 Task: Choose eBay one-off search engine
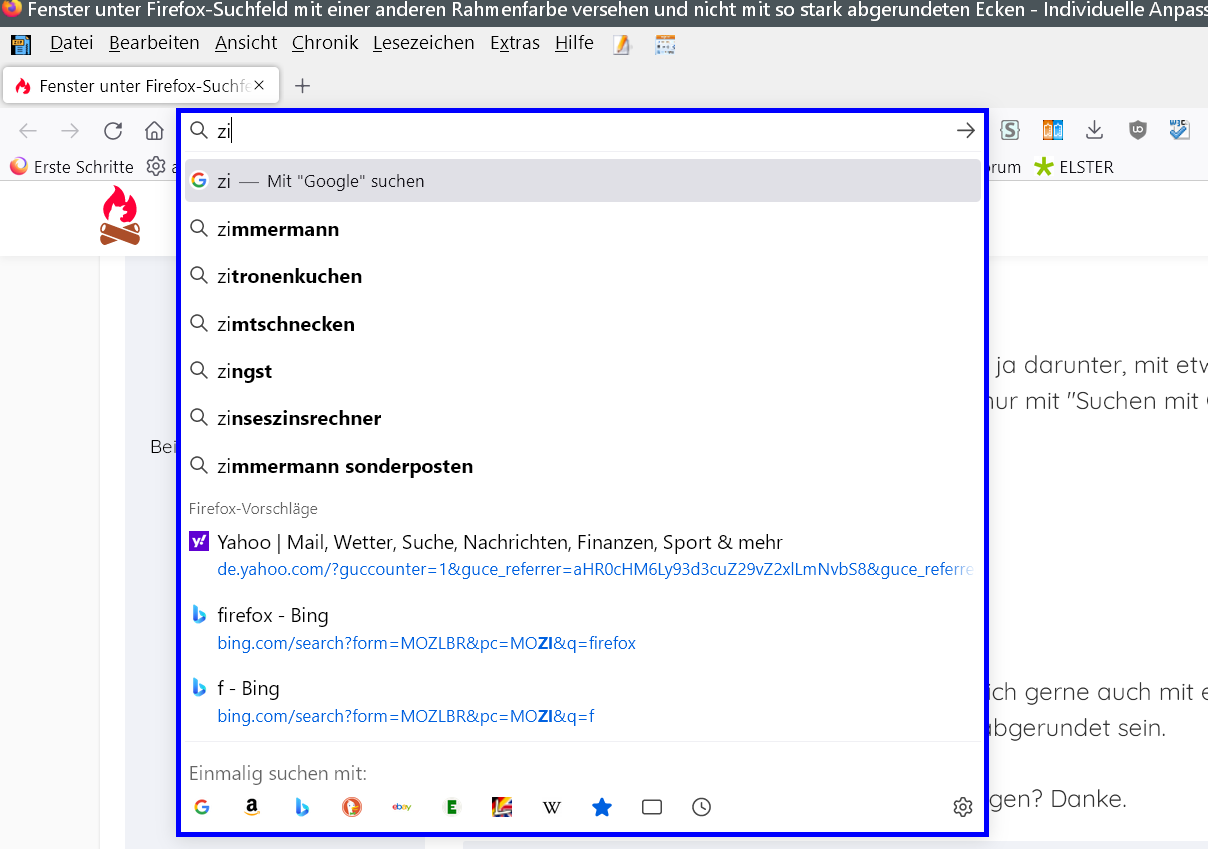pos(402,807)
